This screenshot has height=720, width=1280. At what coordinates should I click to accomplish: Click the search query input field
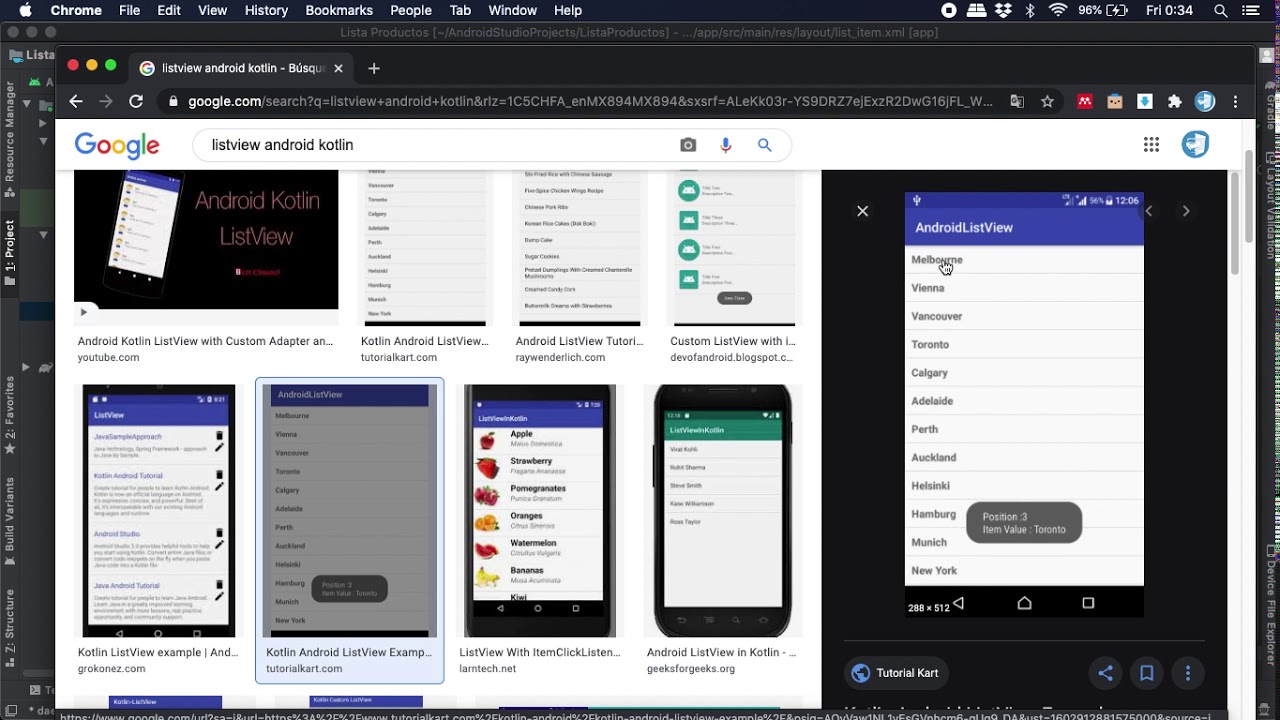435,145
